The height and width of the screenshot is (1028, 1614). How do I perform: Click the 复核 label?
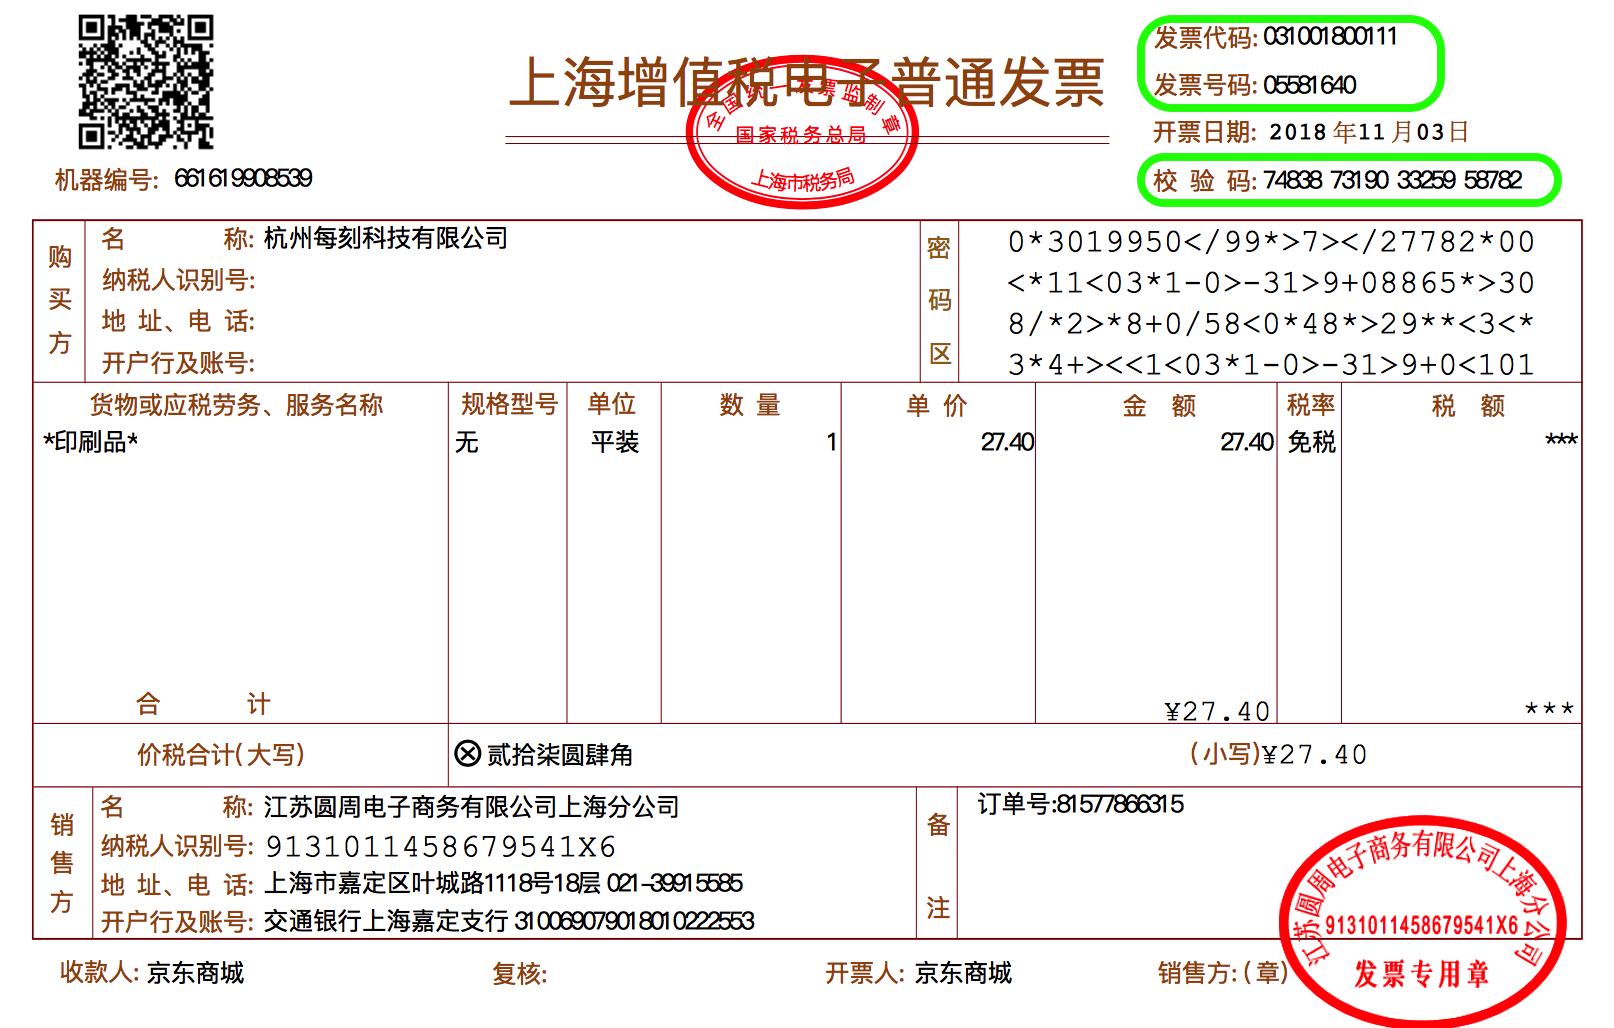519,973
